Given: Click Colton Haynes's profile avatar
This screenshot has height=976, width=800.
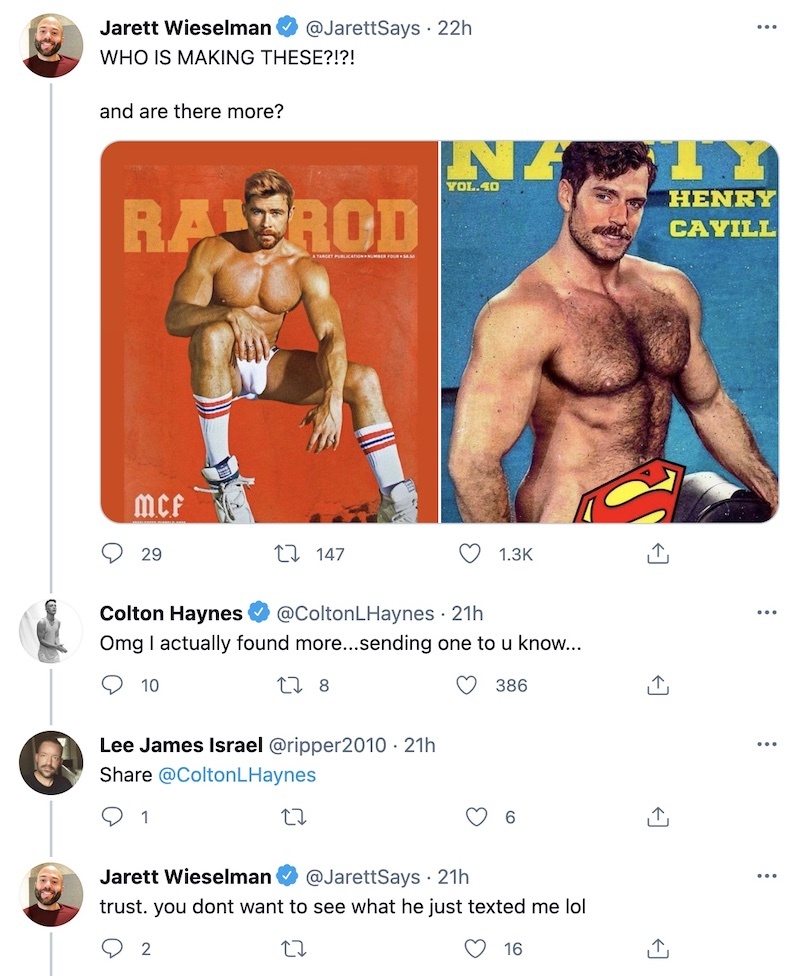Looking at the screenshot, I should (51, 631).
